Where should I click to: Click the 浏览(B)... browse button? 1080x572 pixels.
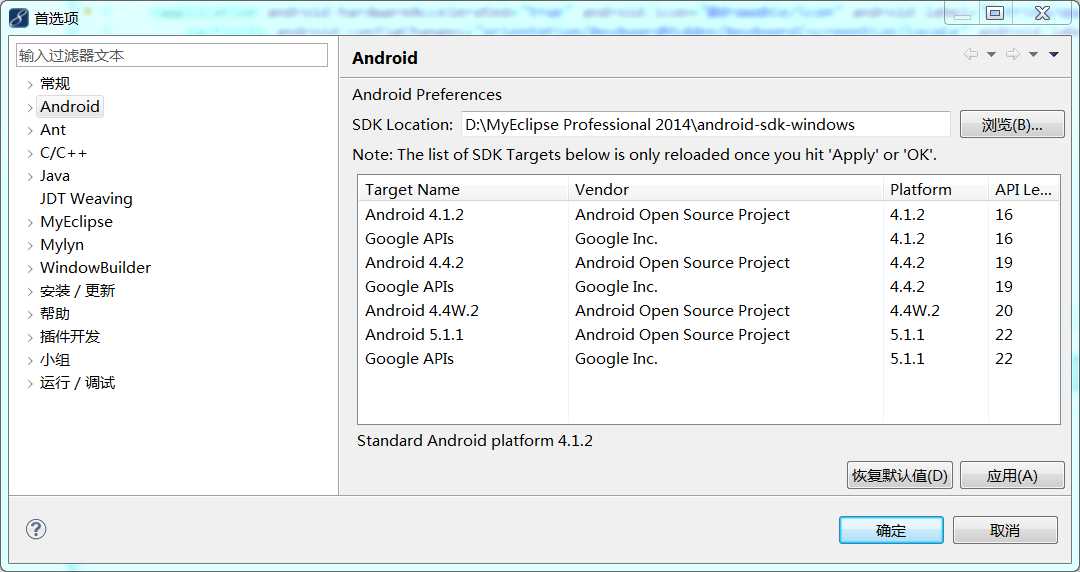pyautogui.click(x=1011, y=125)
